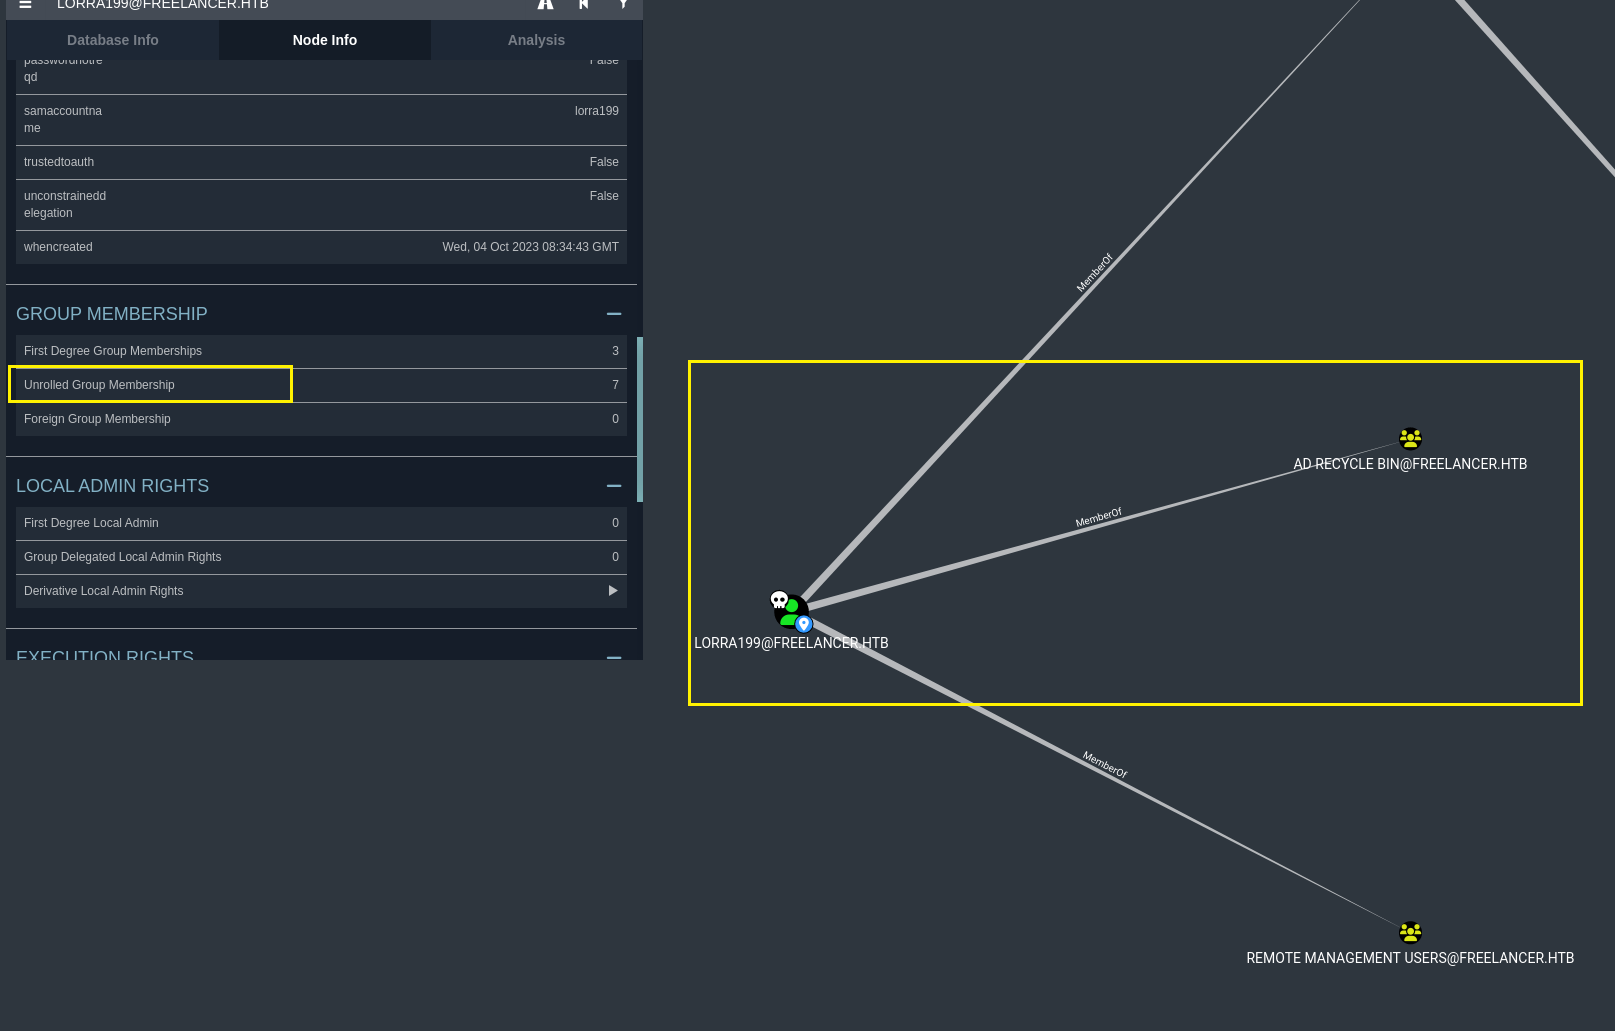Click the unconstraineddelegation property row

coord(321,205)
